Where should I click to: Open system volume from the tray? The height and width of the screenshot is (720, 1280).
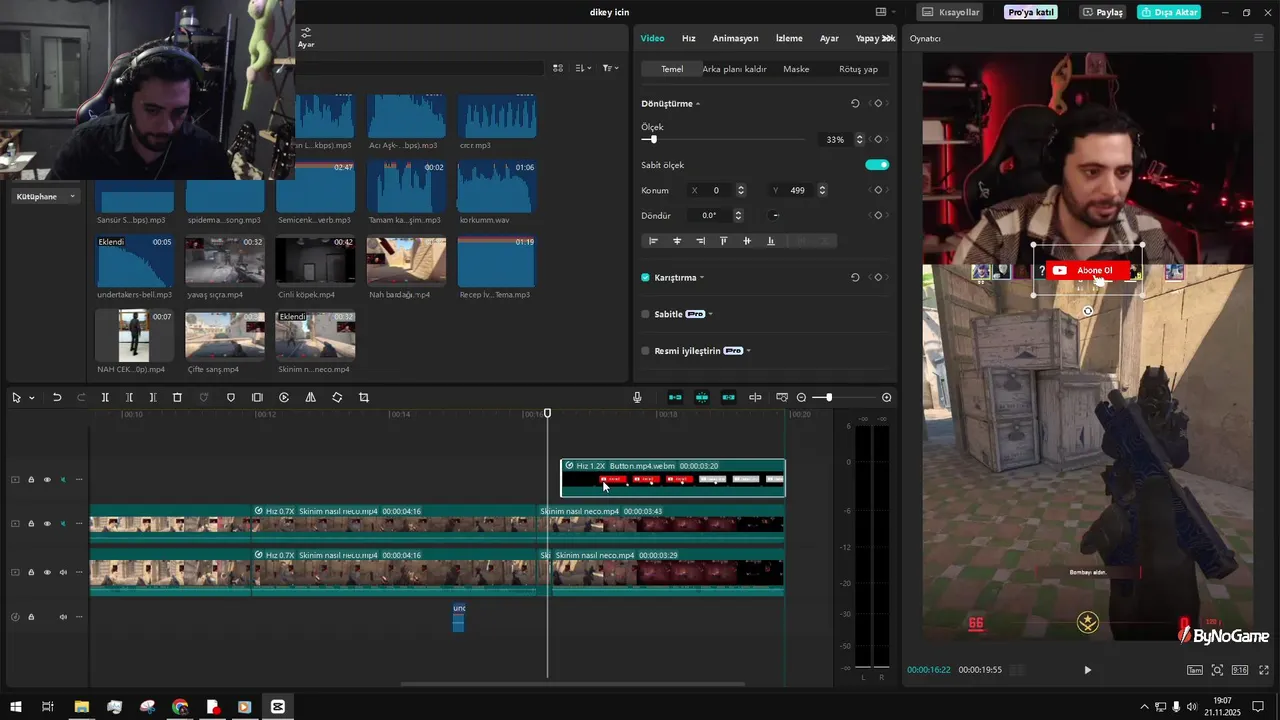point(1191,707)
